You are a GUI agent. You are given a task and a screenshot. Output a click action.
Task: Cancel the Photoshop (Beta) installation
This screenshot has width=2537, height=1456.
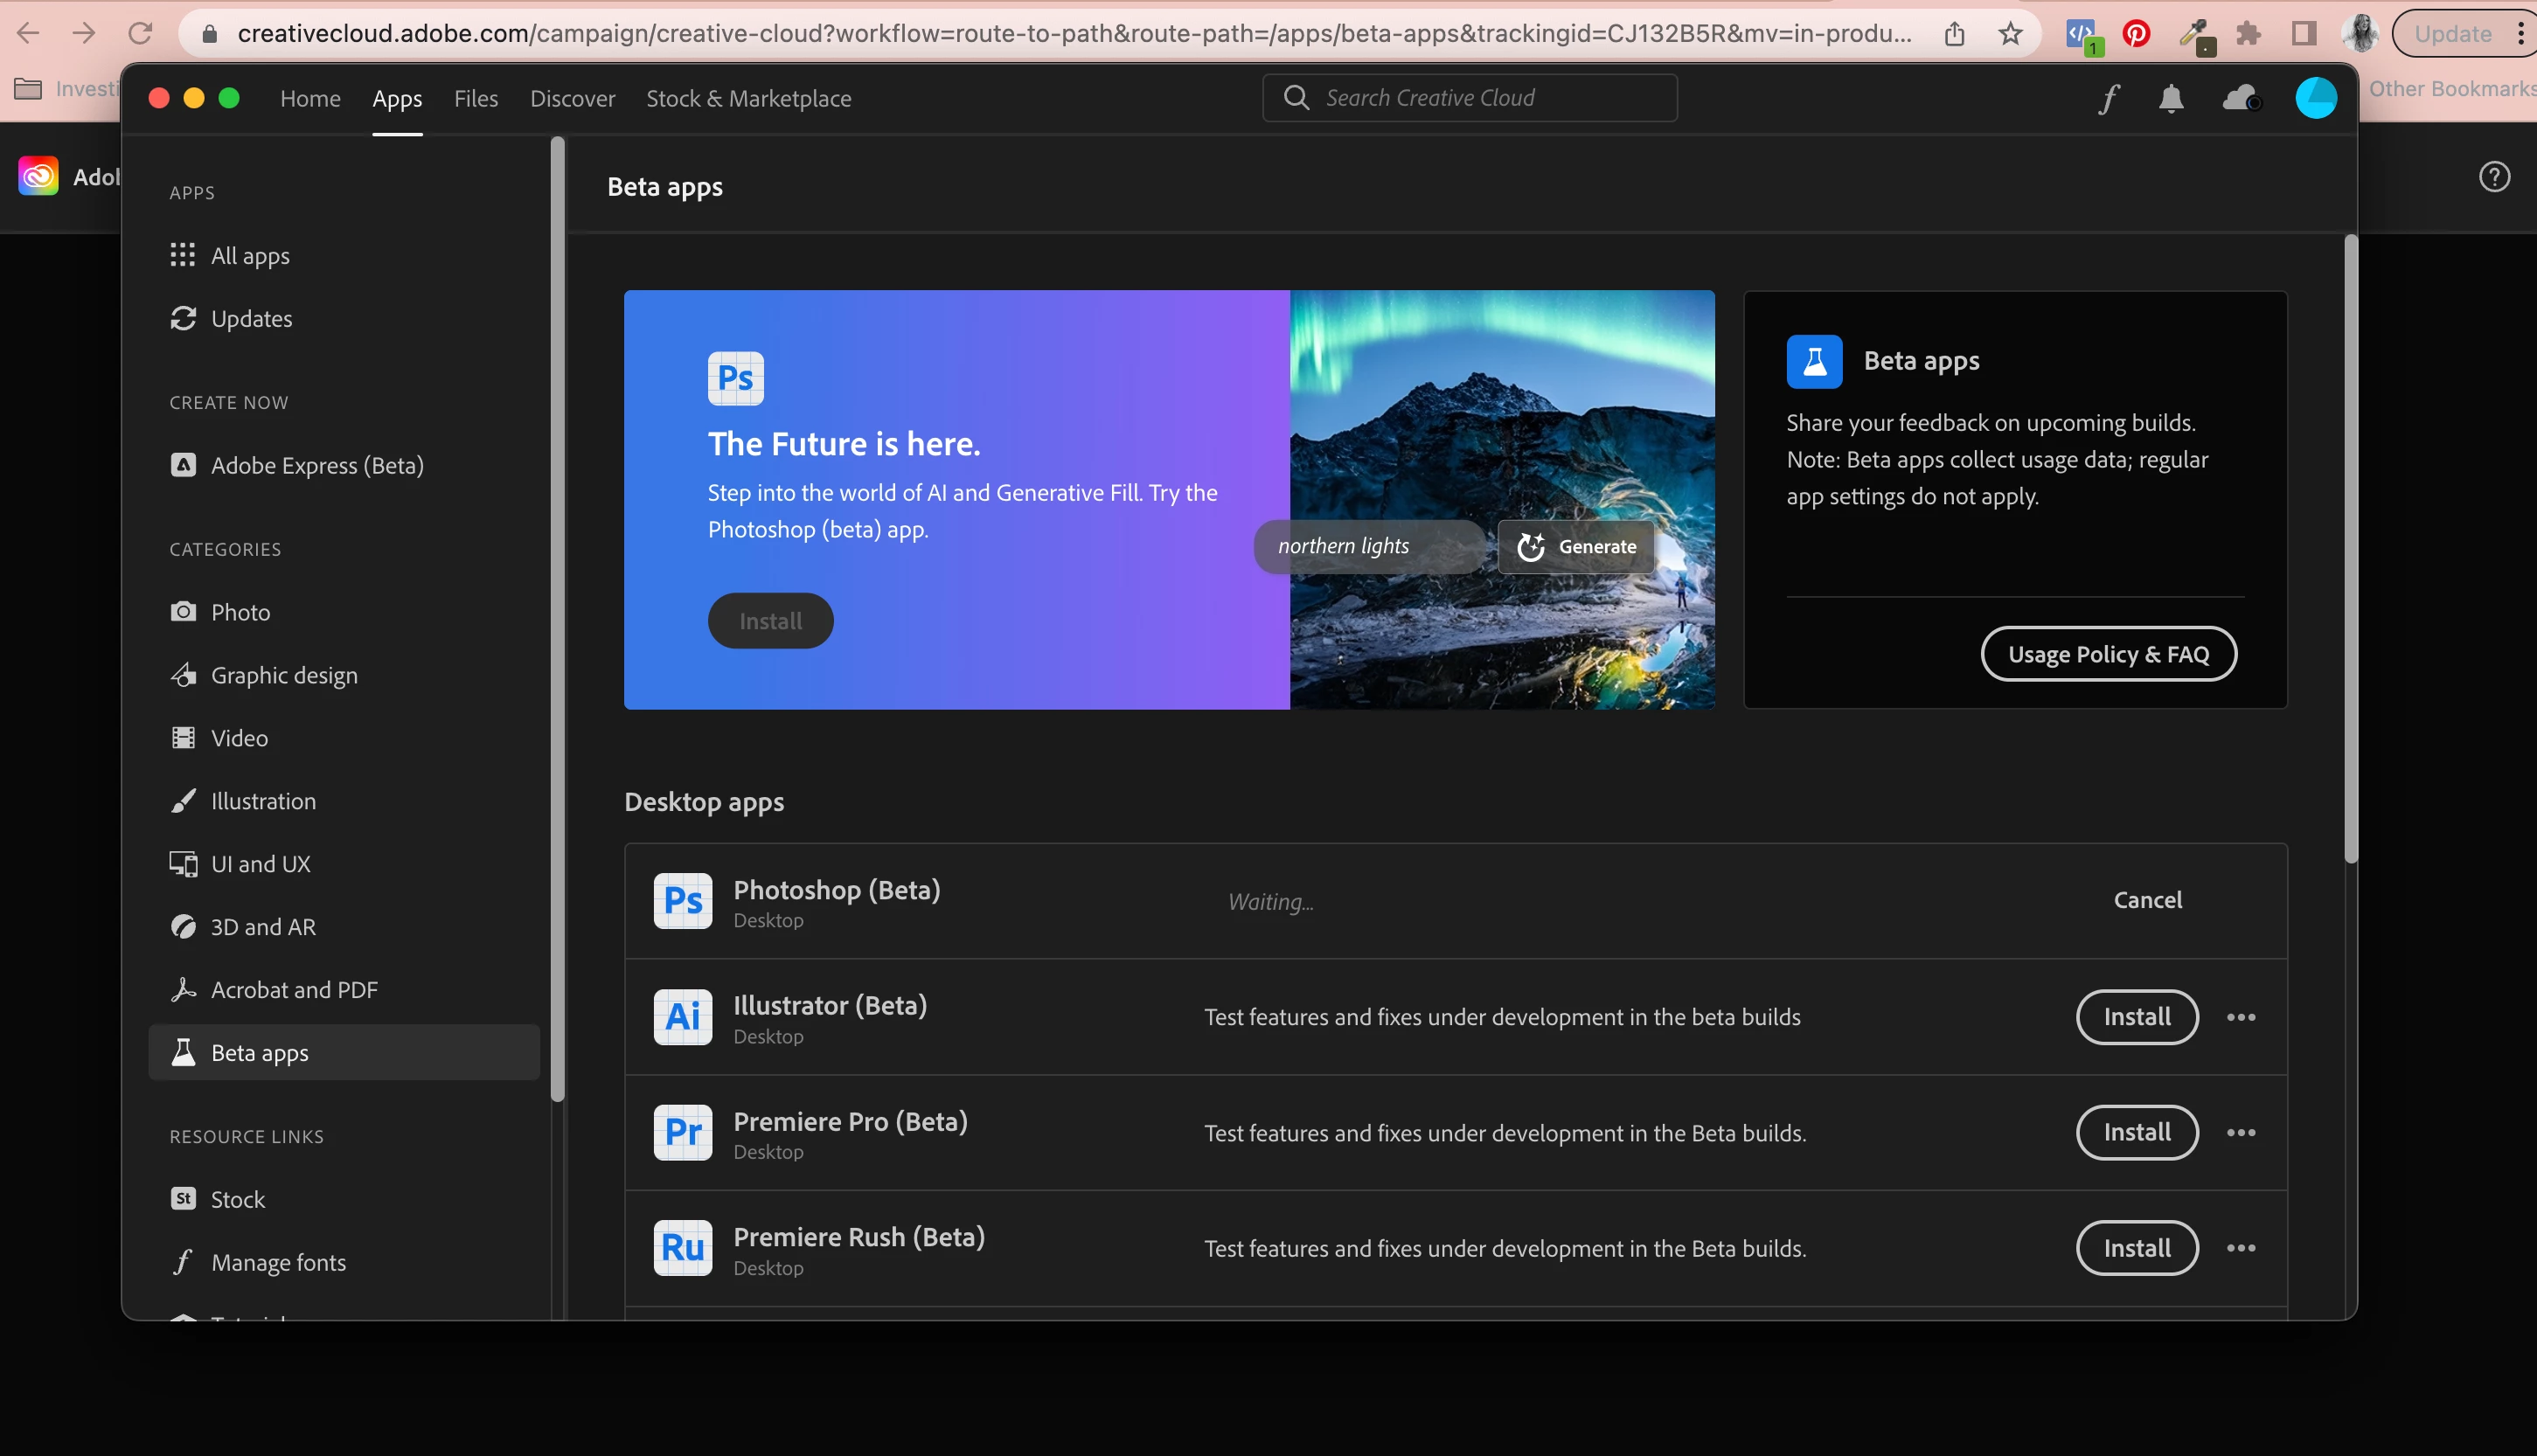[x=2147, y=900]
